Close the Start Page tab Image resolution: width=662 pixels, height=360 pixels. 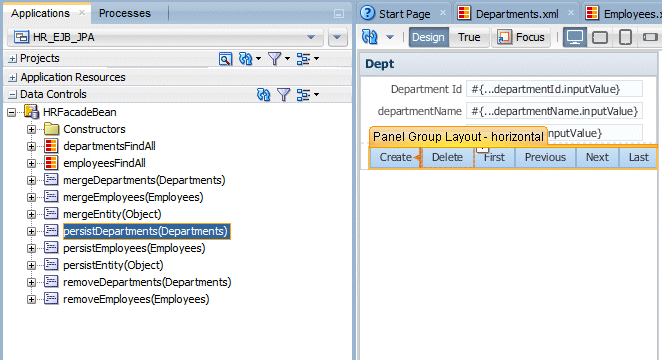(443, 13)
